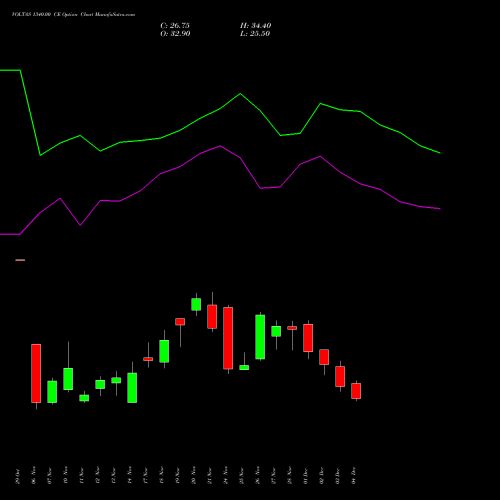
Task: Select the green candle for 18 Nov
Action: coord(164,351)
